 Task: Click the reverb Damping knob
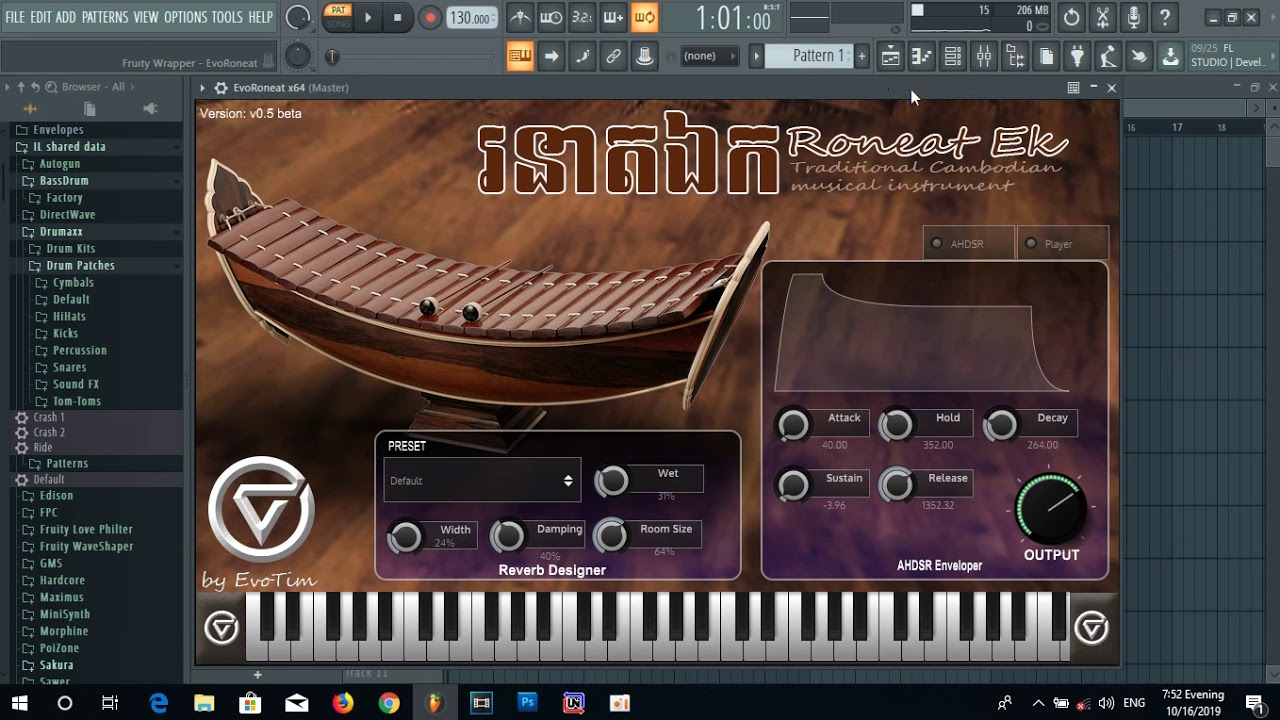click(x=508, y=537)
